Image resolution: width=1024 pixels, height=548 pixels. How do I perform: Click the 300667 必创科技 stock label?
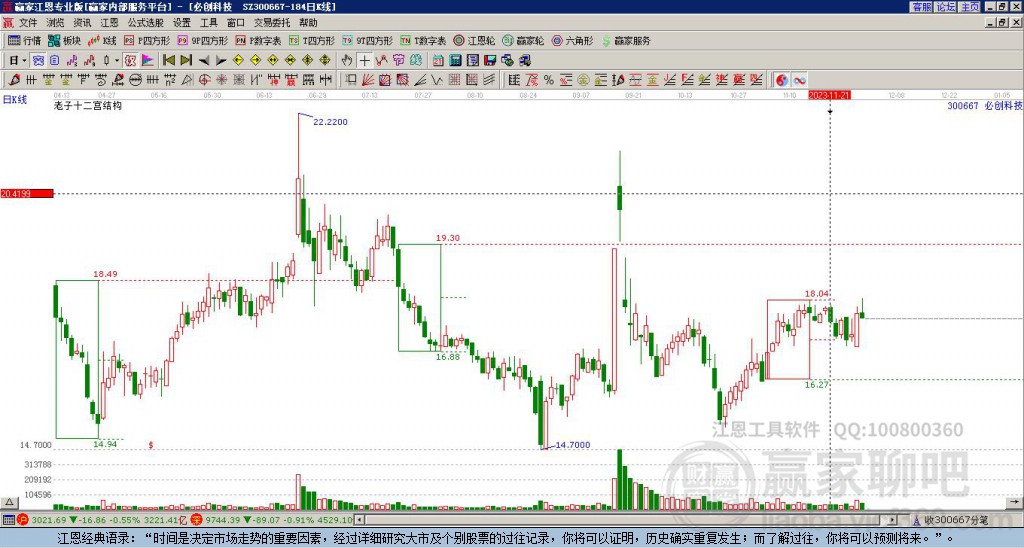click(x=985, y=105)
